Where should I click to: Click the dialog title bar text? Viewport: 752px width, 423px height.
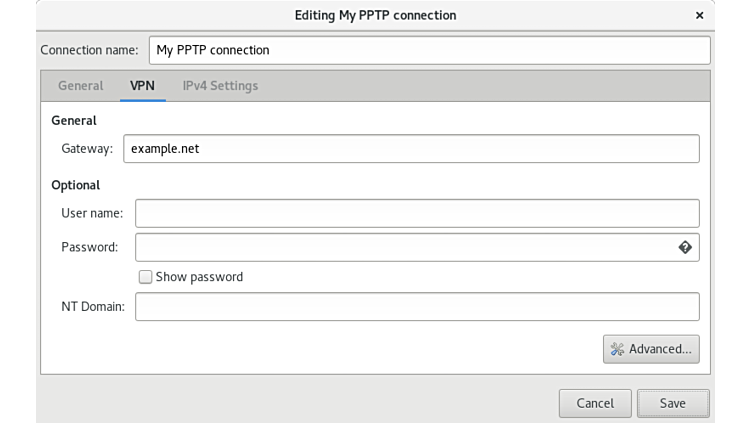[x=375, y=15]
